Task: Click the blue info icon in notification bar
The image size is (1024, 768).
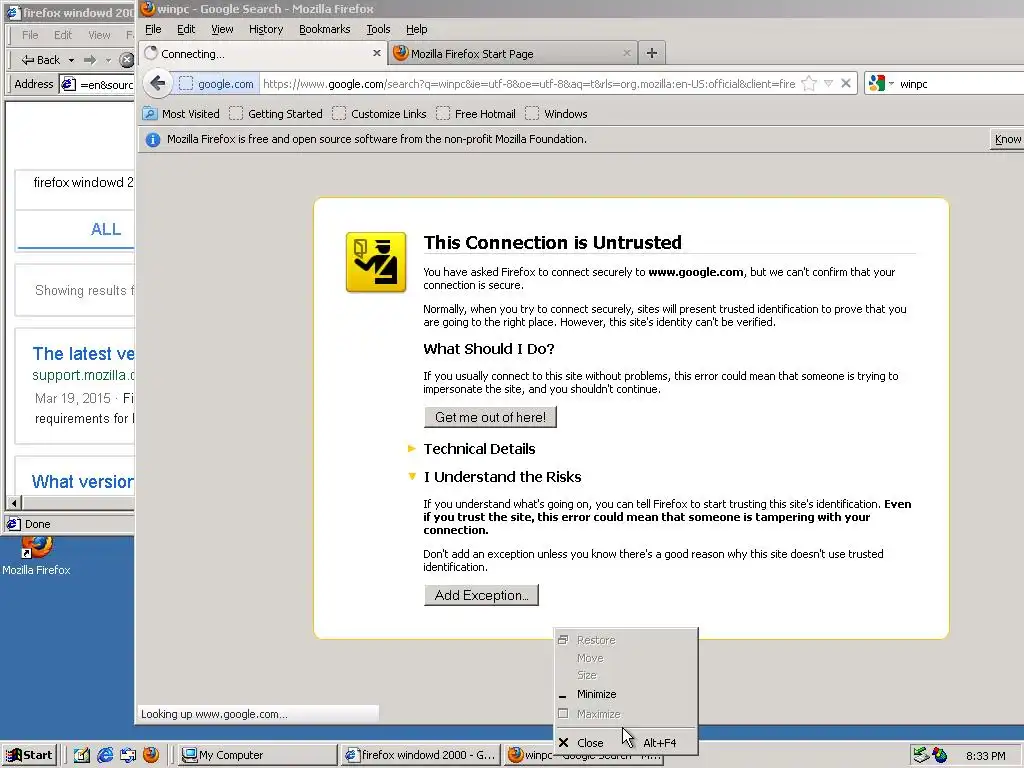Action: point(153,140)
